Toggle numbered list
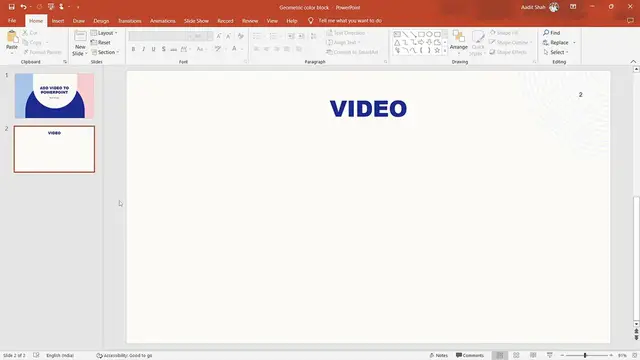This screenshot has height=360, width=640. pyautogui.click(x=273, y=36)
